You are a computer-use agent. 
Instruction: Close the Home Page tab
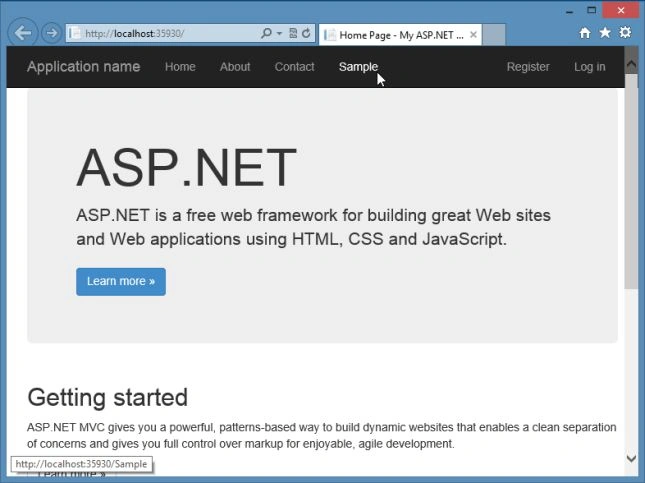(x=473, y=35)
